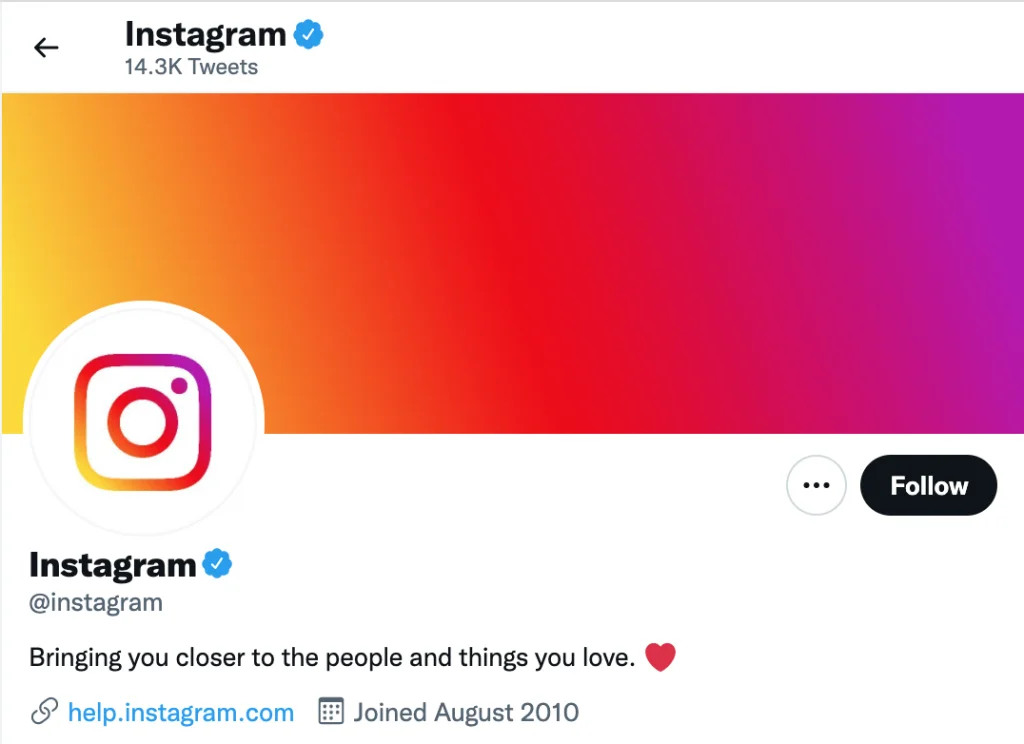This screenshot has height=744, width=1024.
Task: Follow the Instagram account
Action: click(929, 485)
